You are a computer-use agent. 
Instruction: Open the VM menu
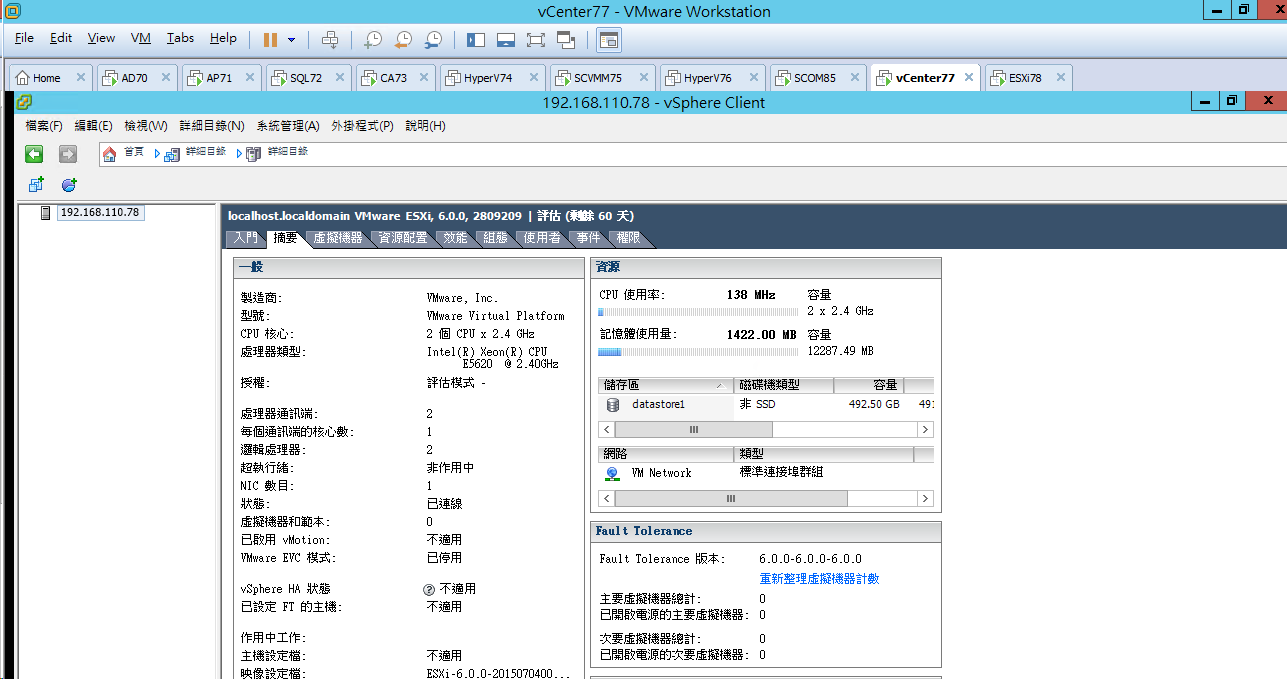click(141, 38)
